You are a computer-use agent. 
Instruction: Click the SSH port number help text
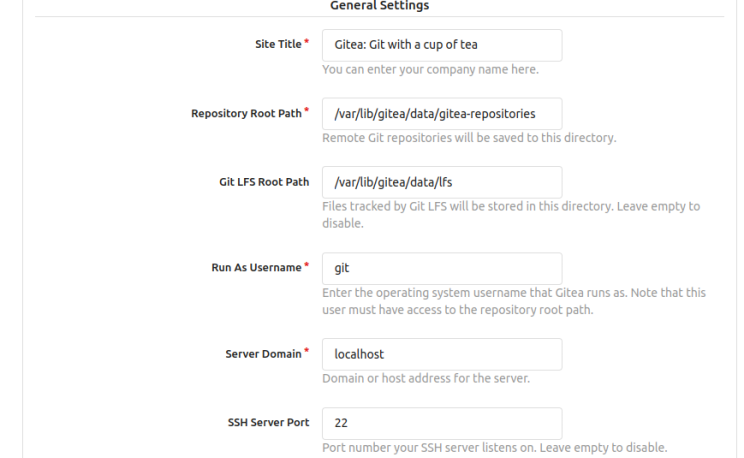[494, 447]
